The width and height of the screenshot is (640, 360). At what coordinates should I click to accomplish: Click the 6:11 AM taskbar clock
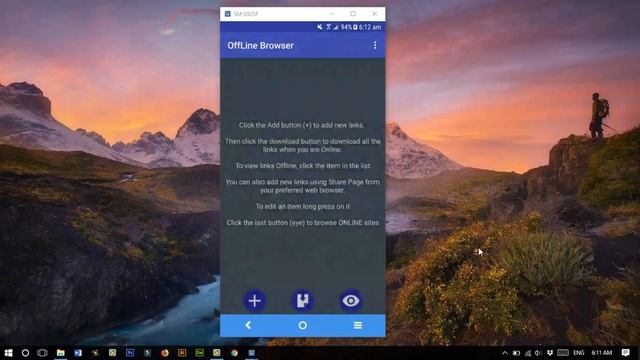[x=602, y=353]
